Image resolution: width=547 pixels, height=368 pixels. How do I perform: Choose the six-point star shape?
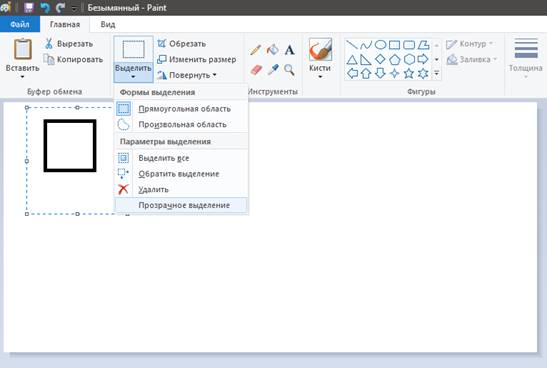pyautogui.click(x=423, y=74)
